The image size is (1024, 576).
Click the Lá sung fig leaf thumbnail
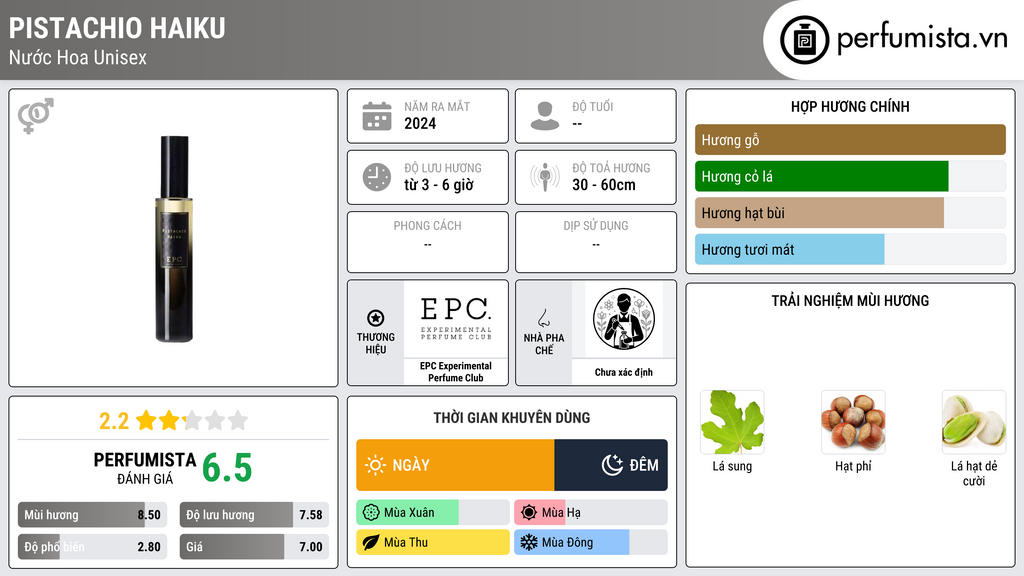point(732,422)
